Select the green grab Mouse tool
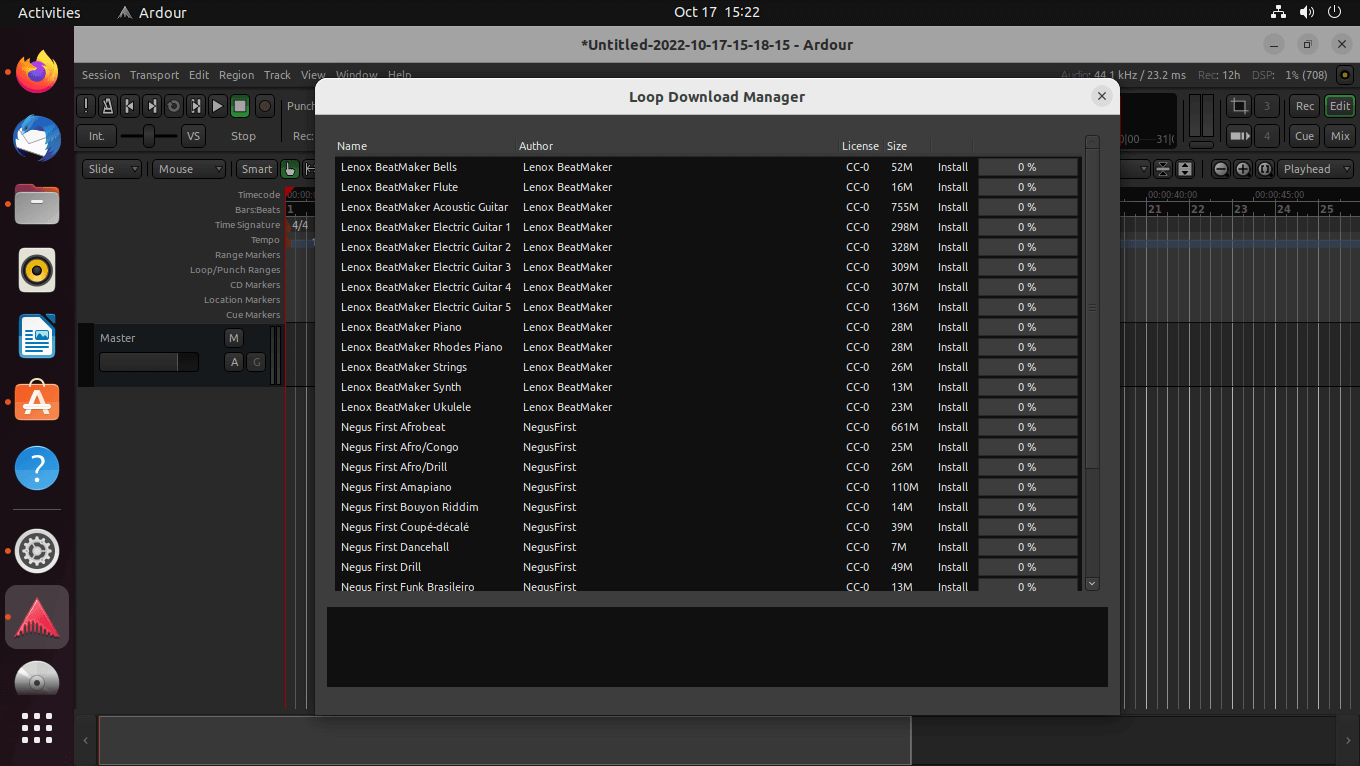Image resolution: width=1360 pixels, height=766 pixels. click(290, 169)
